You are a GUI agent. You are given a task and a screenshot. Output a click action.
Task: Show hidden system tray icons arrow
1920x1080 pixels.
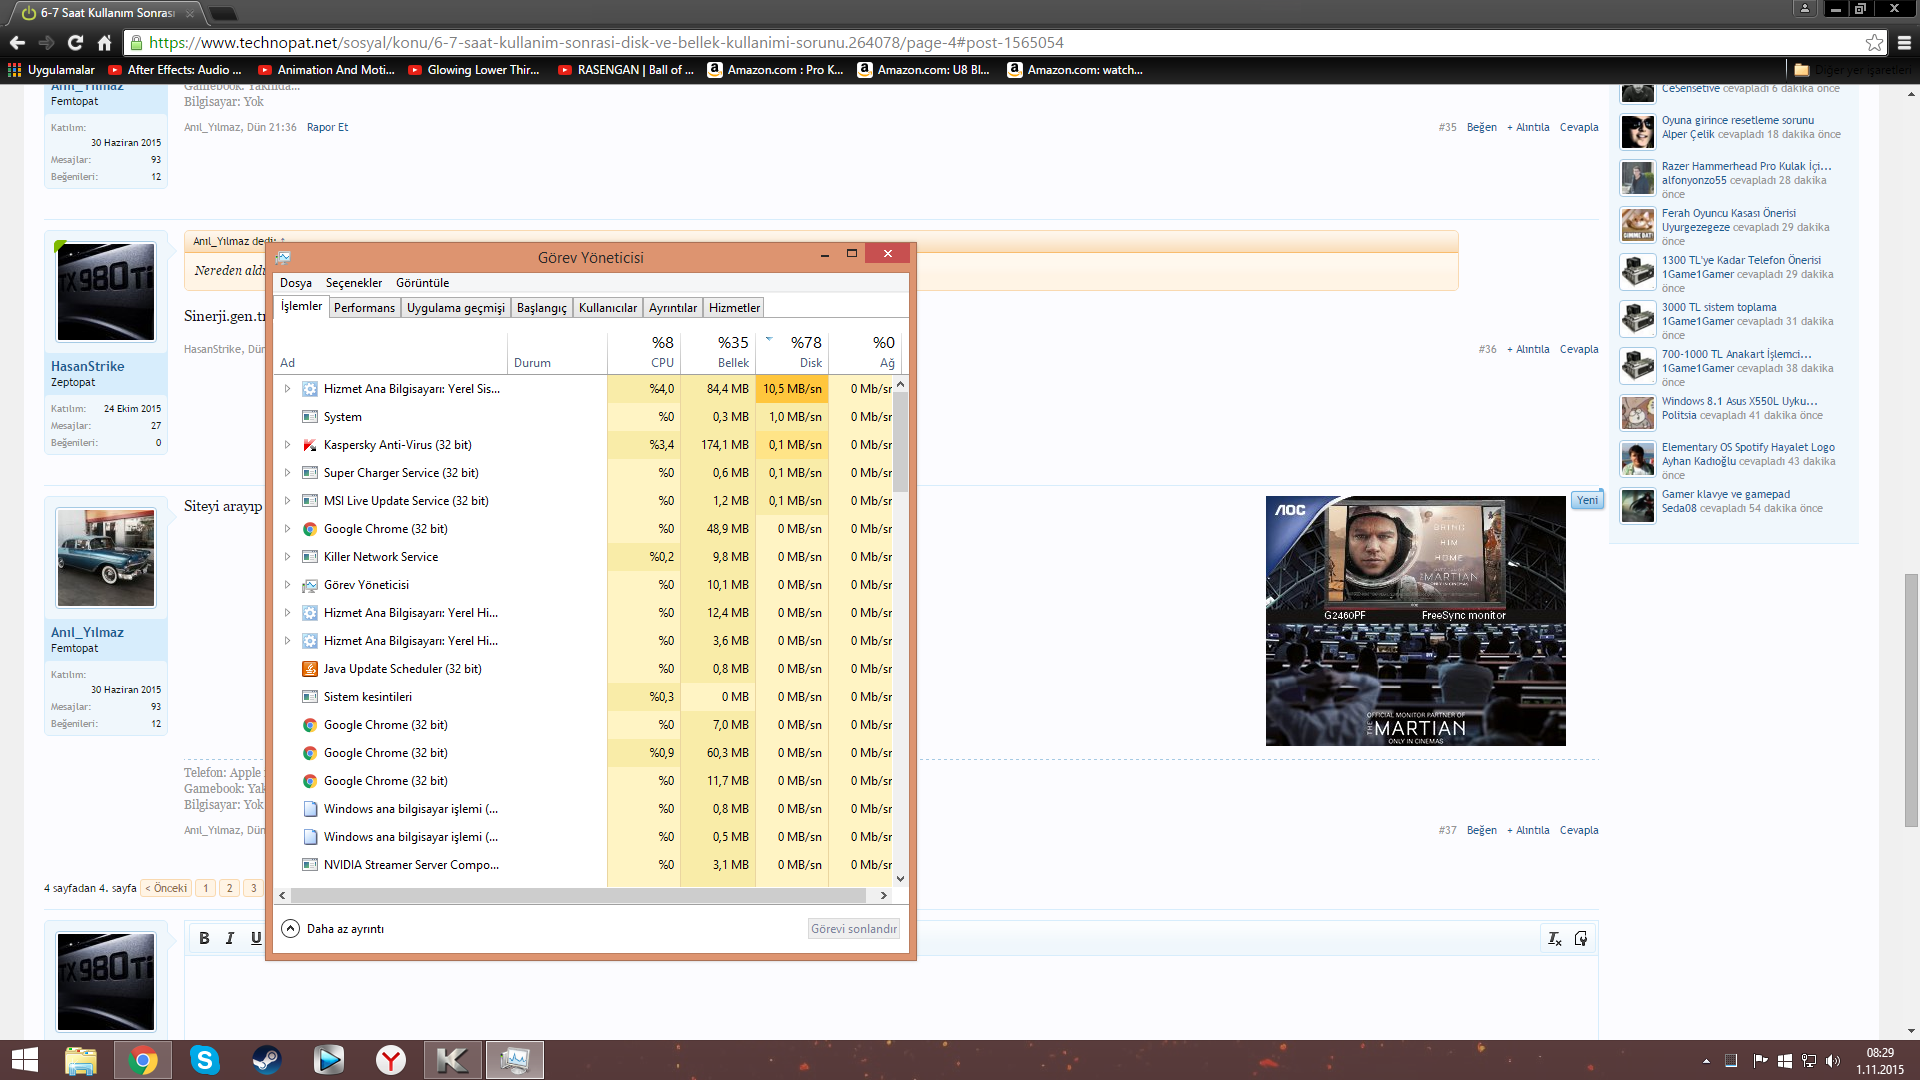(x=1706, y=1061)
